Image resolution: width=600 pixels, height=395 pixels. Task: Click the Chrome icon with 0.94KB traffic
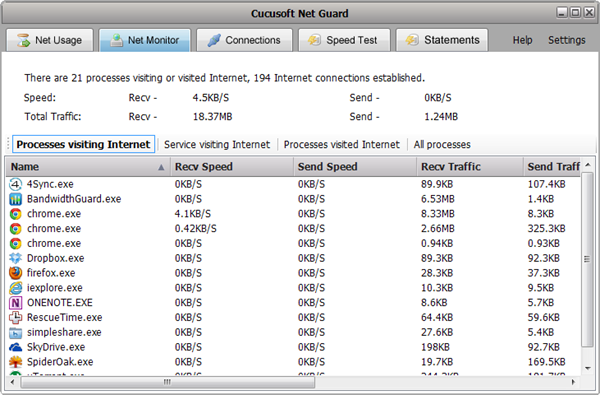point(15,243)
